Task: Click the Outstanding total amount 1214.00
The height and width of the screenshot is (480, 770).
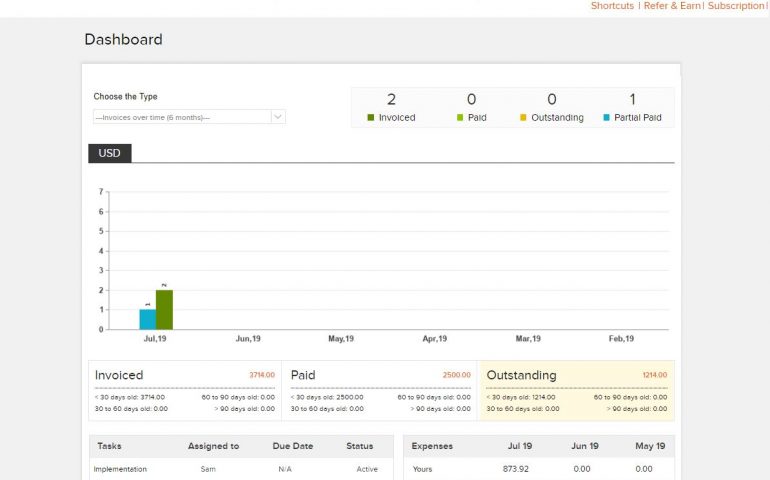Action: [x=655, y=375]
